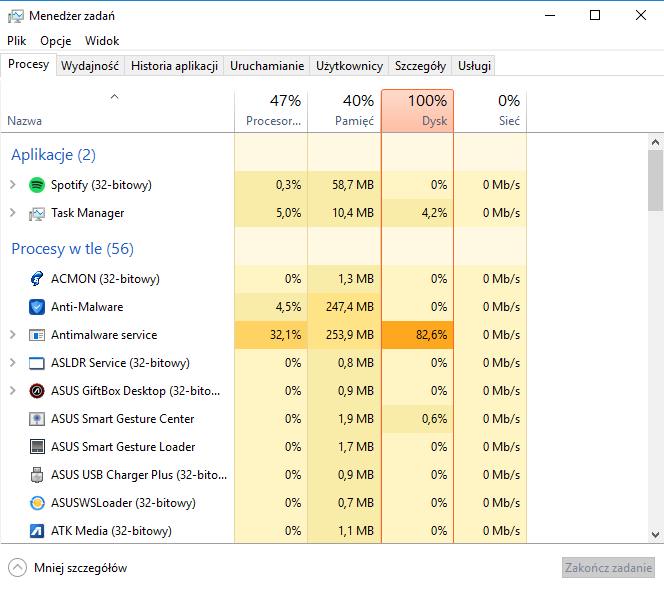Screen dimensions: 664x589
Task: Click the 4,2% disk cell for Task Manager
Action: click(418, 213)
